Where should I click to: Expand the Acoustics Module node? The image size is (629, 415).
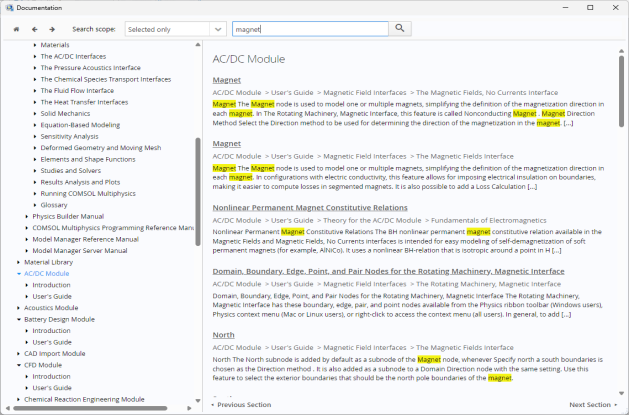click(x=17, y=308)
